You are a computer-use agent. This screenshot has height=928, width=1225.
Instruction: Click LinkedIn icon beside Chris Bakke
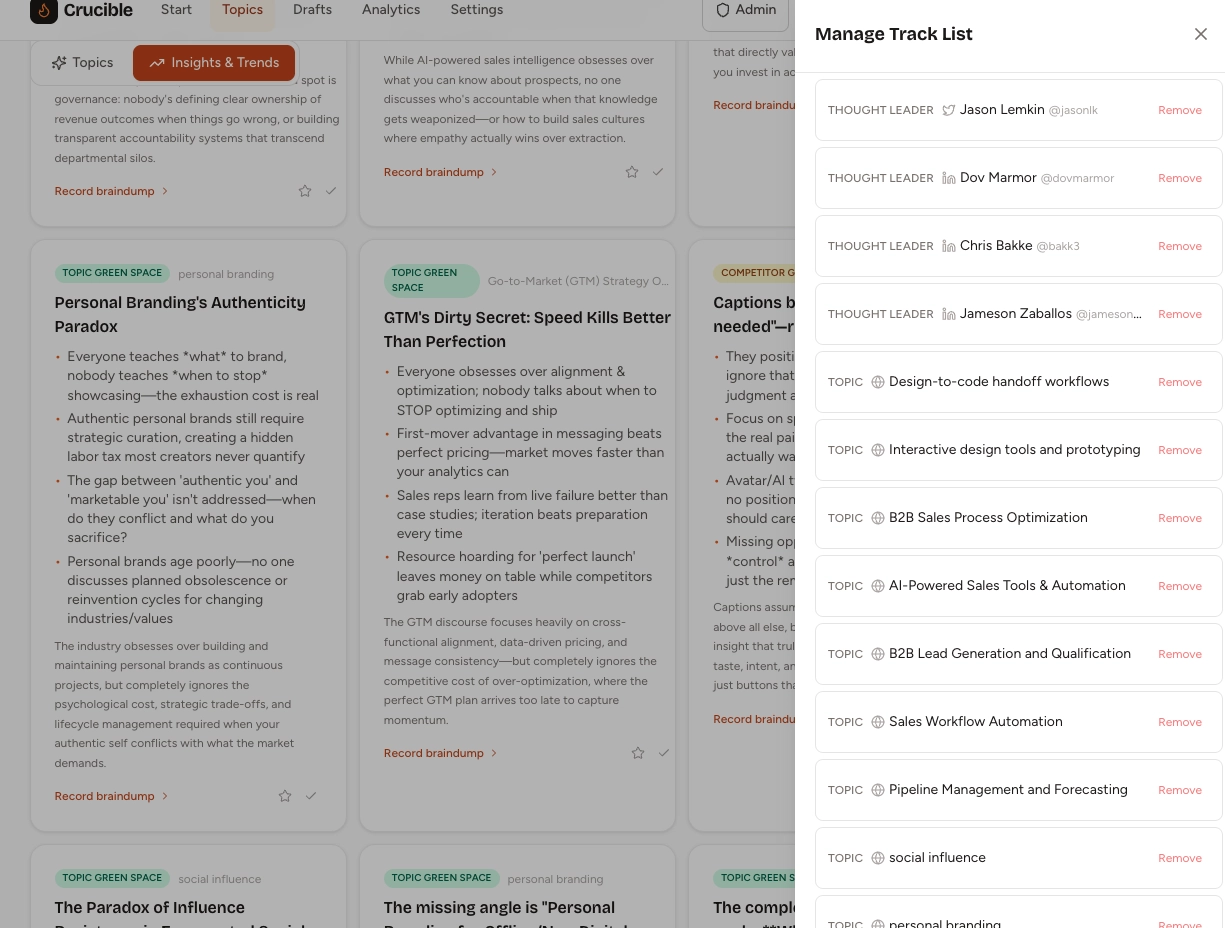pyautogui.click(x=949, y=246)
